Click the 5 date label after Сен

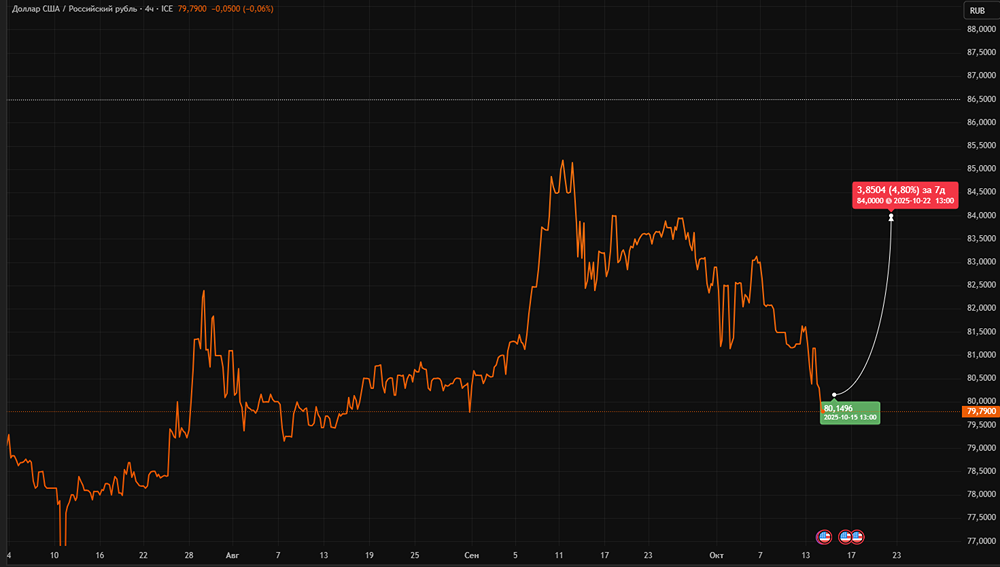[x=515, y=556]
